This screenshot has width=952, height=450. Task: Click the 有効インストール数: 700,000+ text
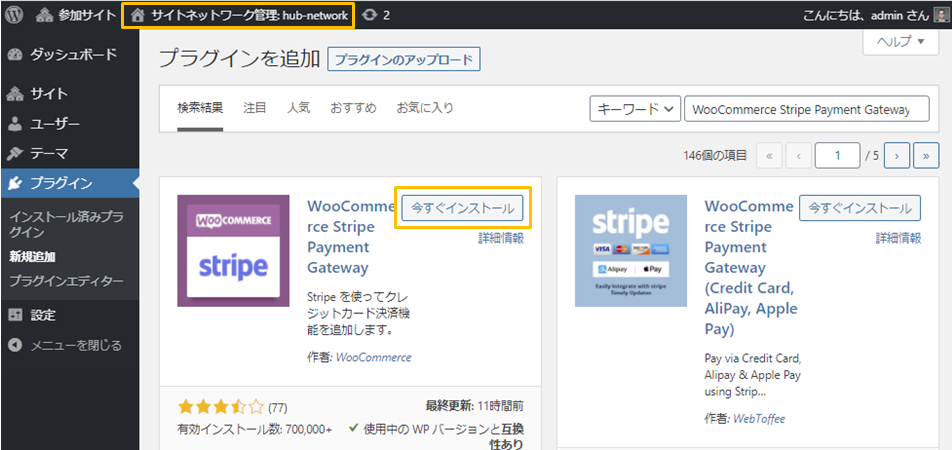(254, 429)
